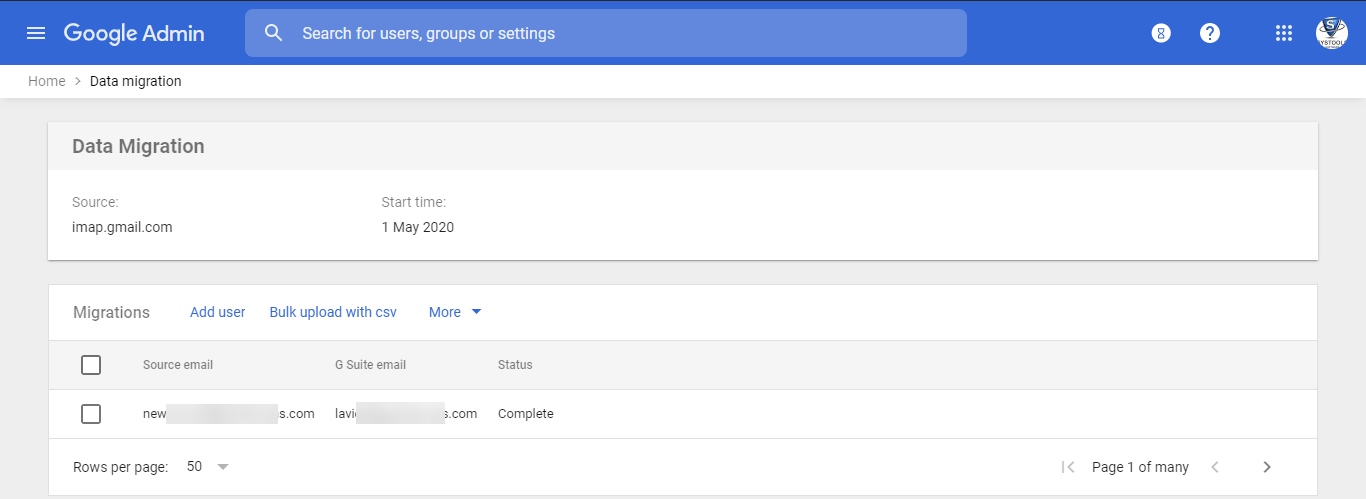The width and height of the screenshot is (1366, 499).
Task: Click the 1 May 2020 start time
Action: 418,227
